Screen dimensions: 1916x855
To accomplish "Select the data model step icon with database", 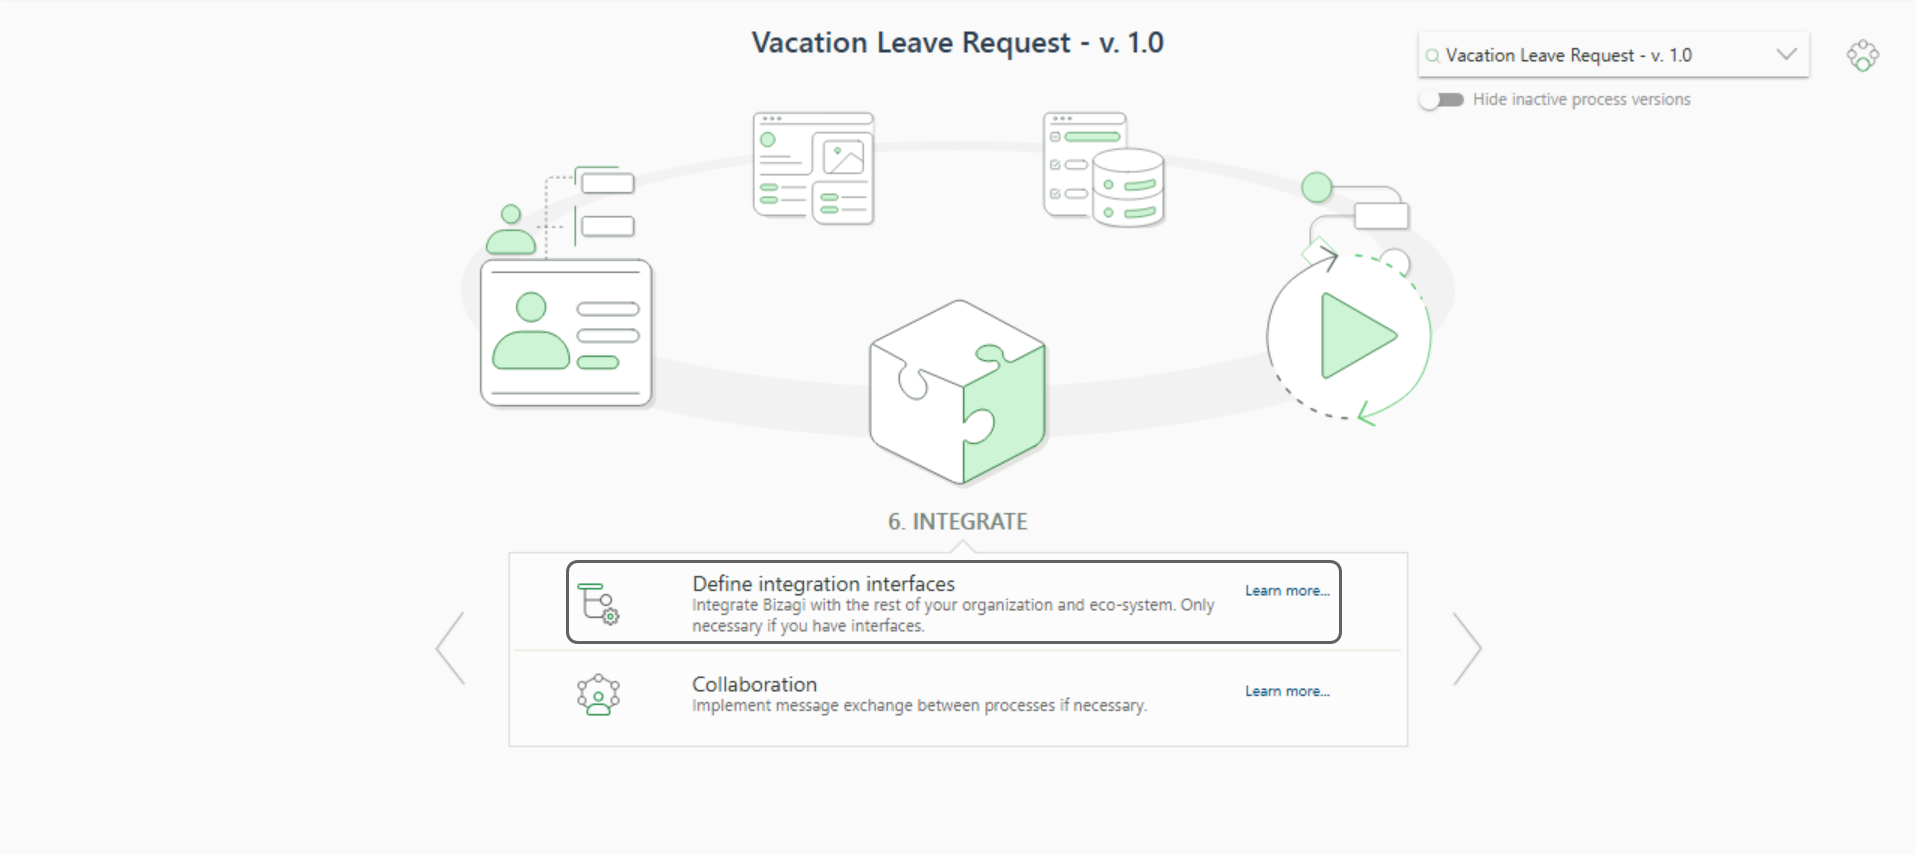I will (1104, 169).
